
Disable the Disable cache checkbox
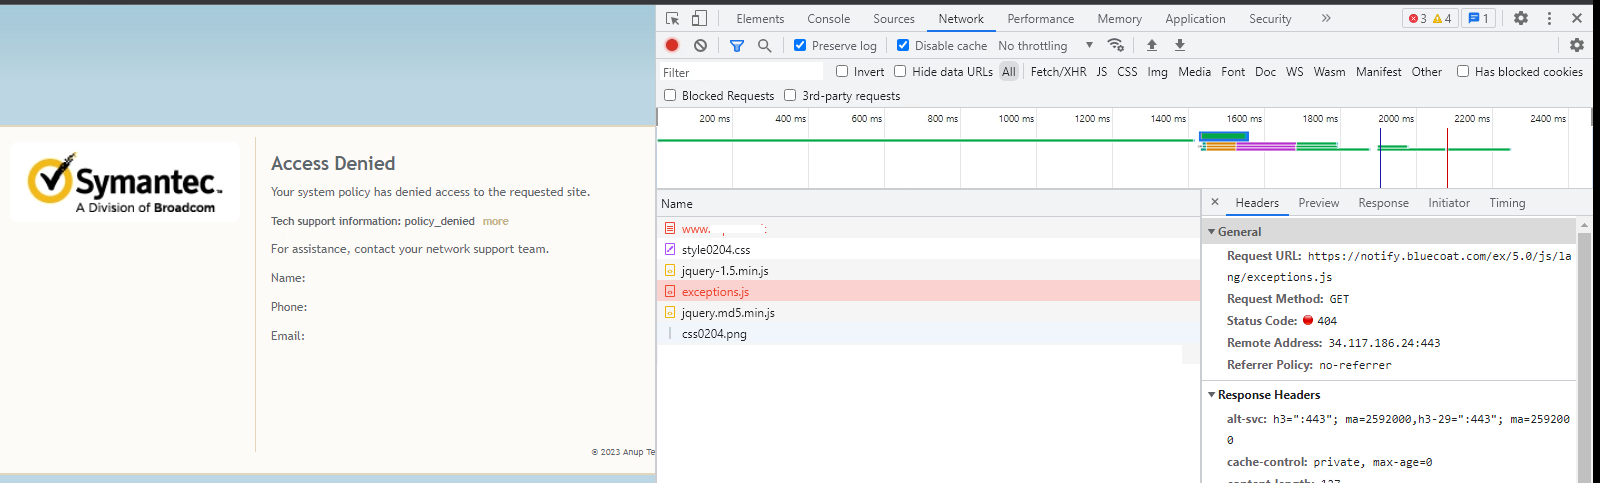pos(903,45)
